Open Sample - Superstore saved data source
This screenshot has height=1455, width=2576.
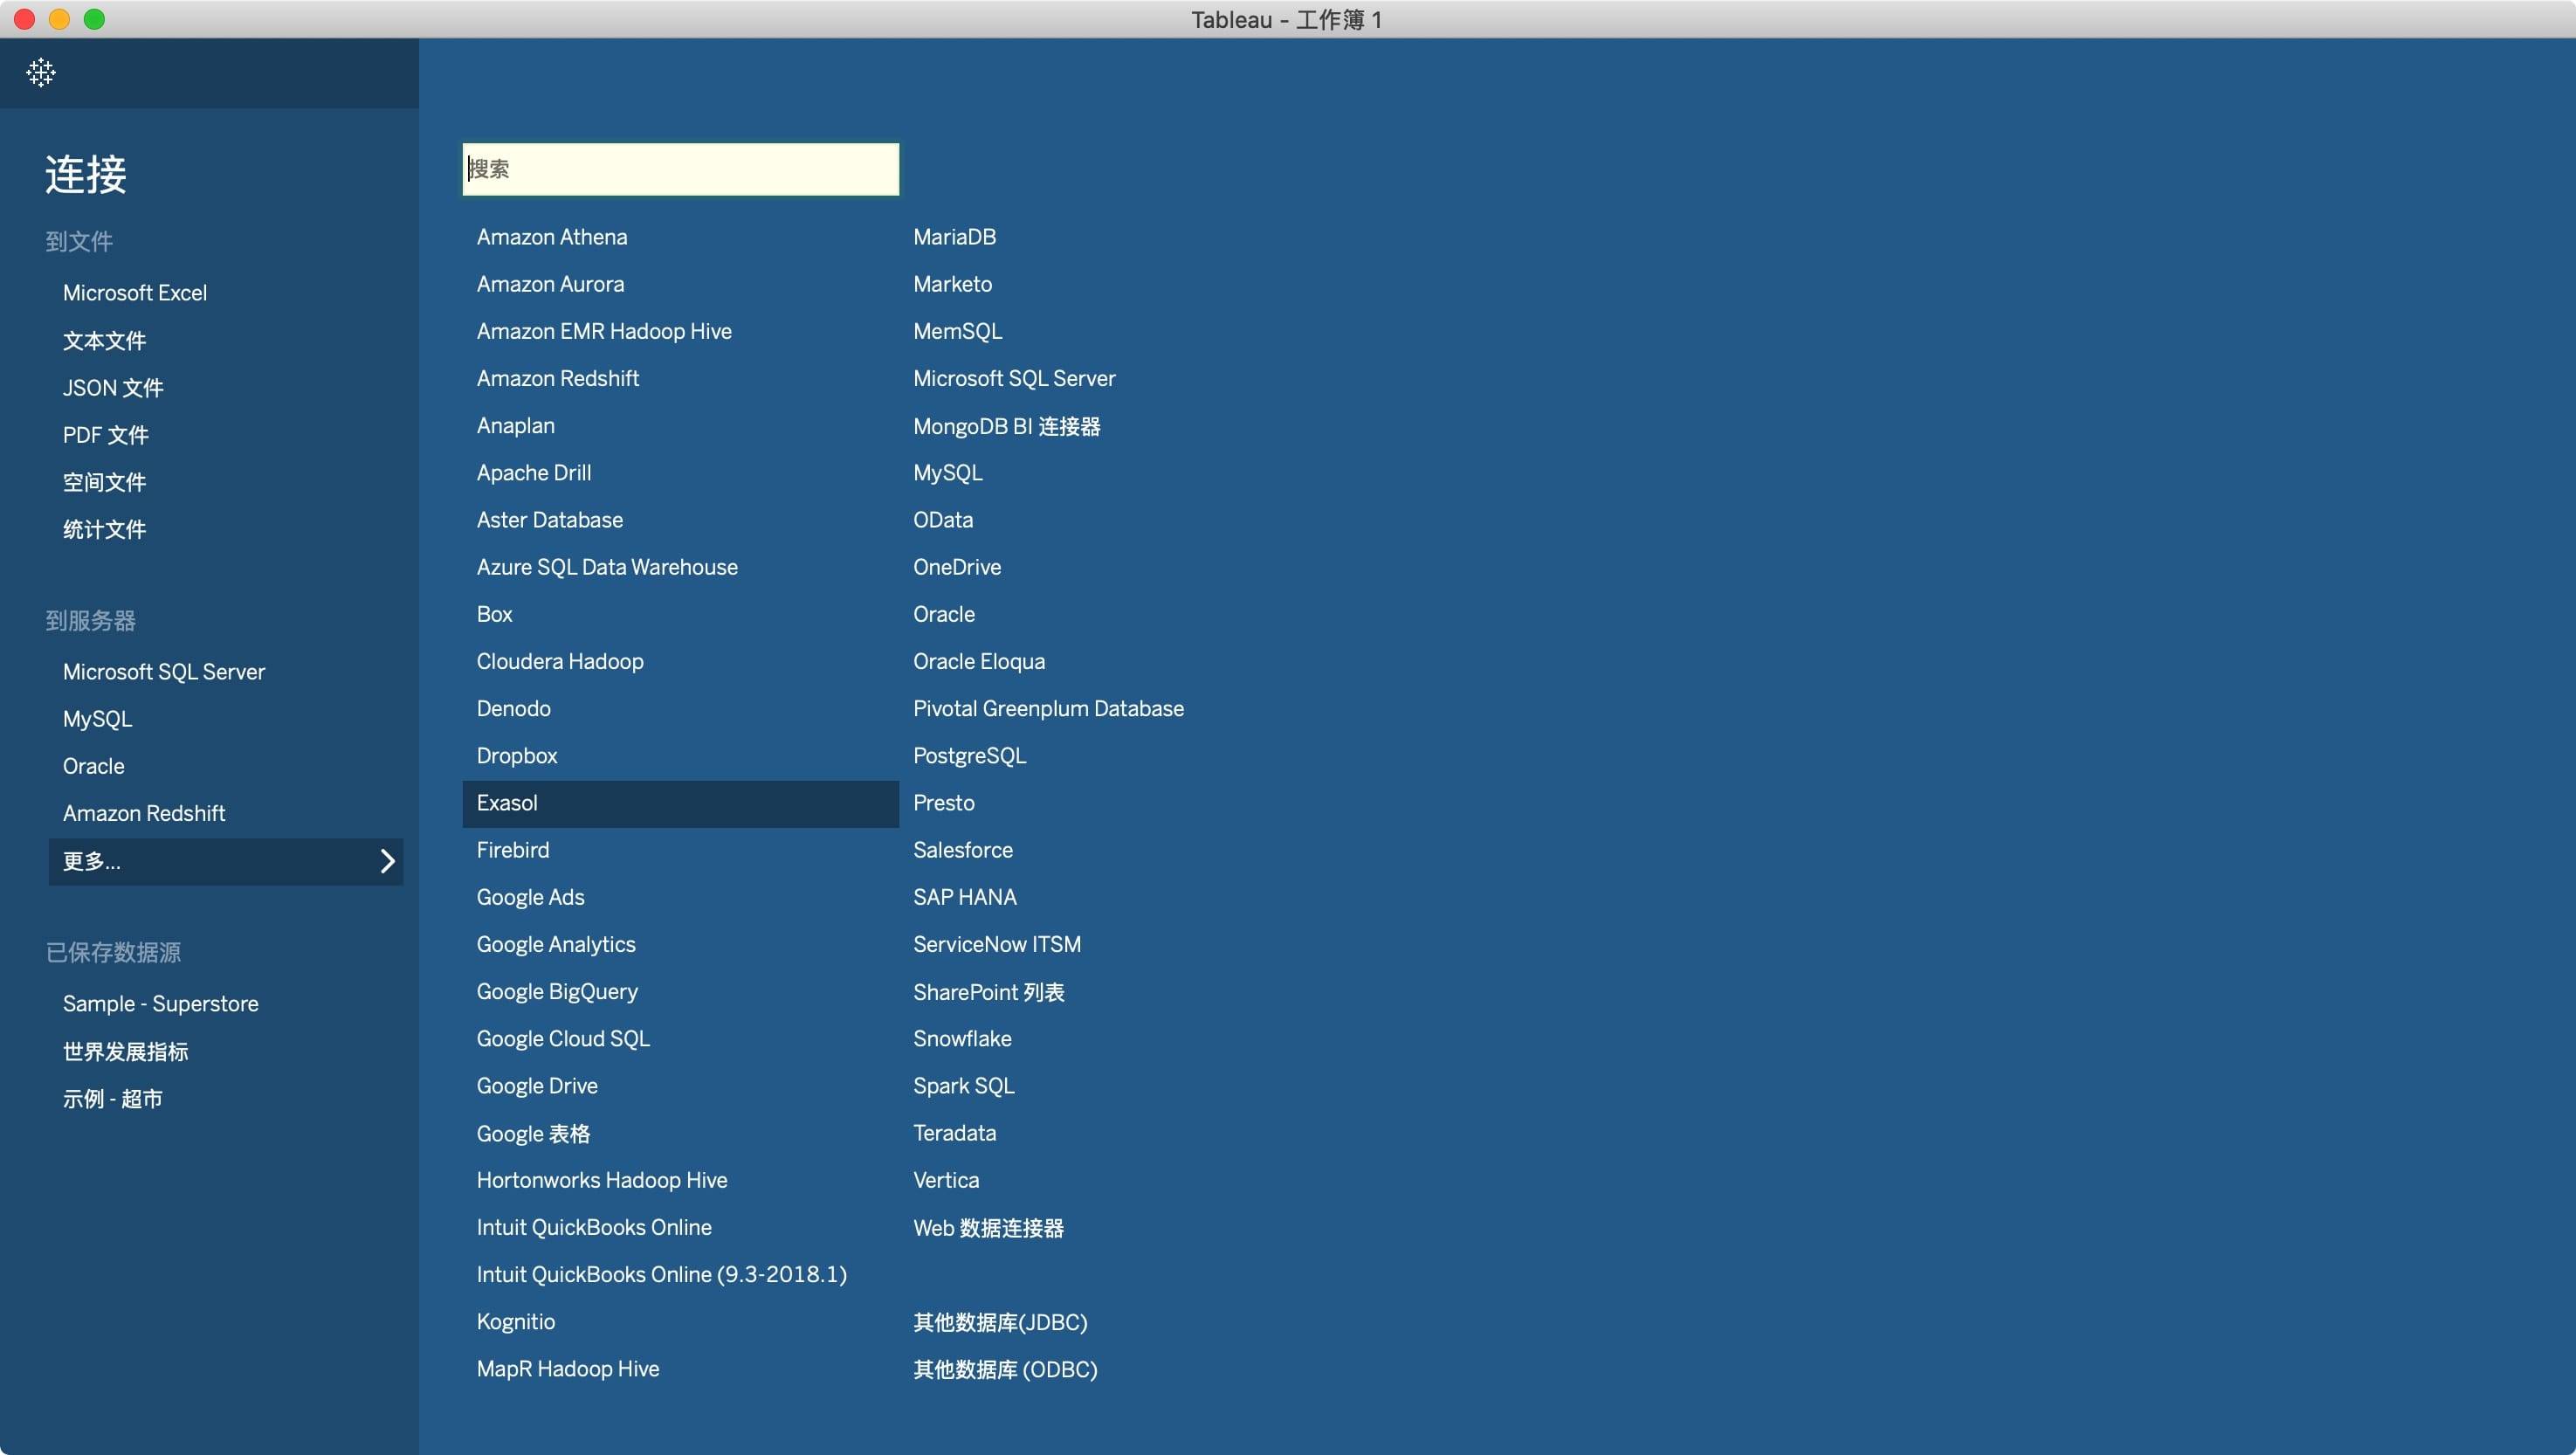(160, 1003)
